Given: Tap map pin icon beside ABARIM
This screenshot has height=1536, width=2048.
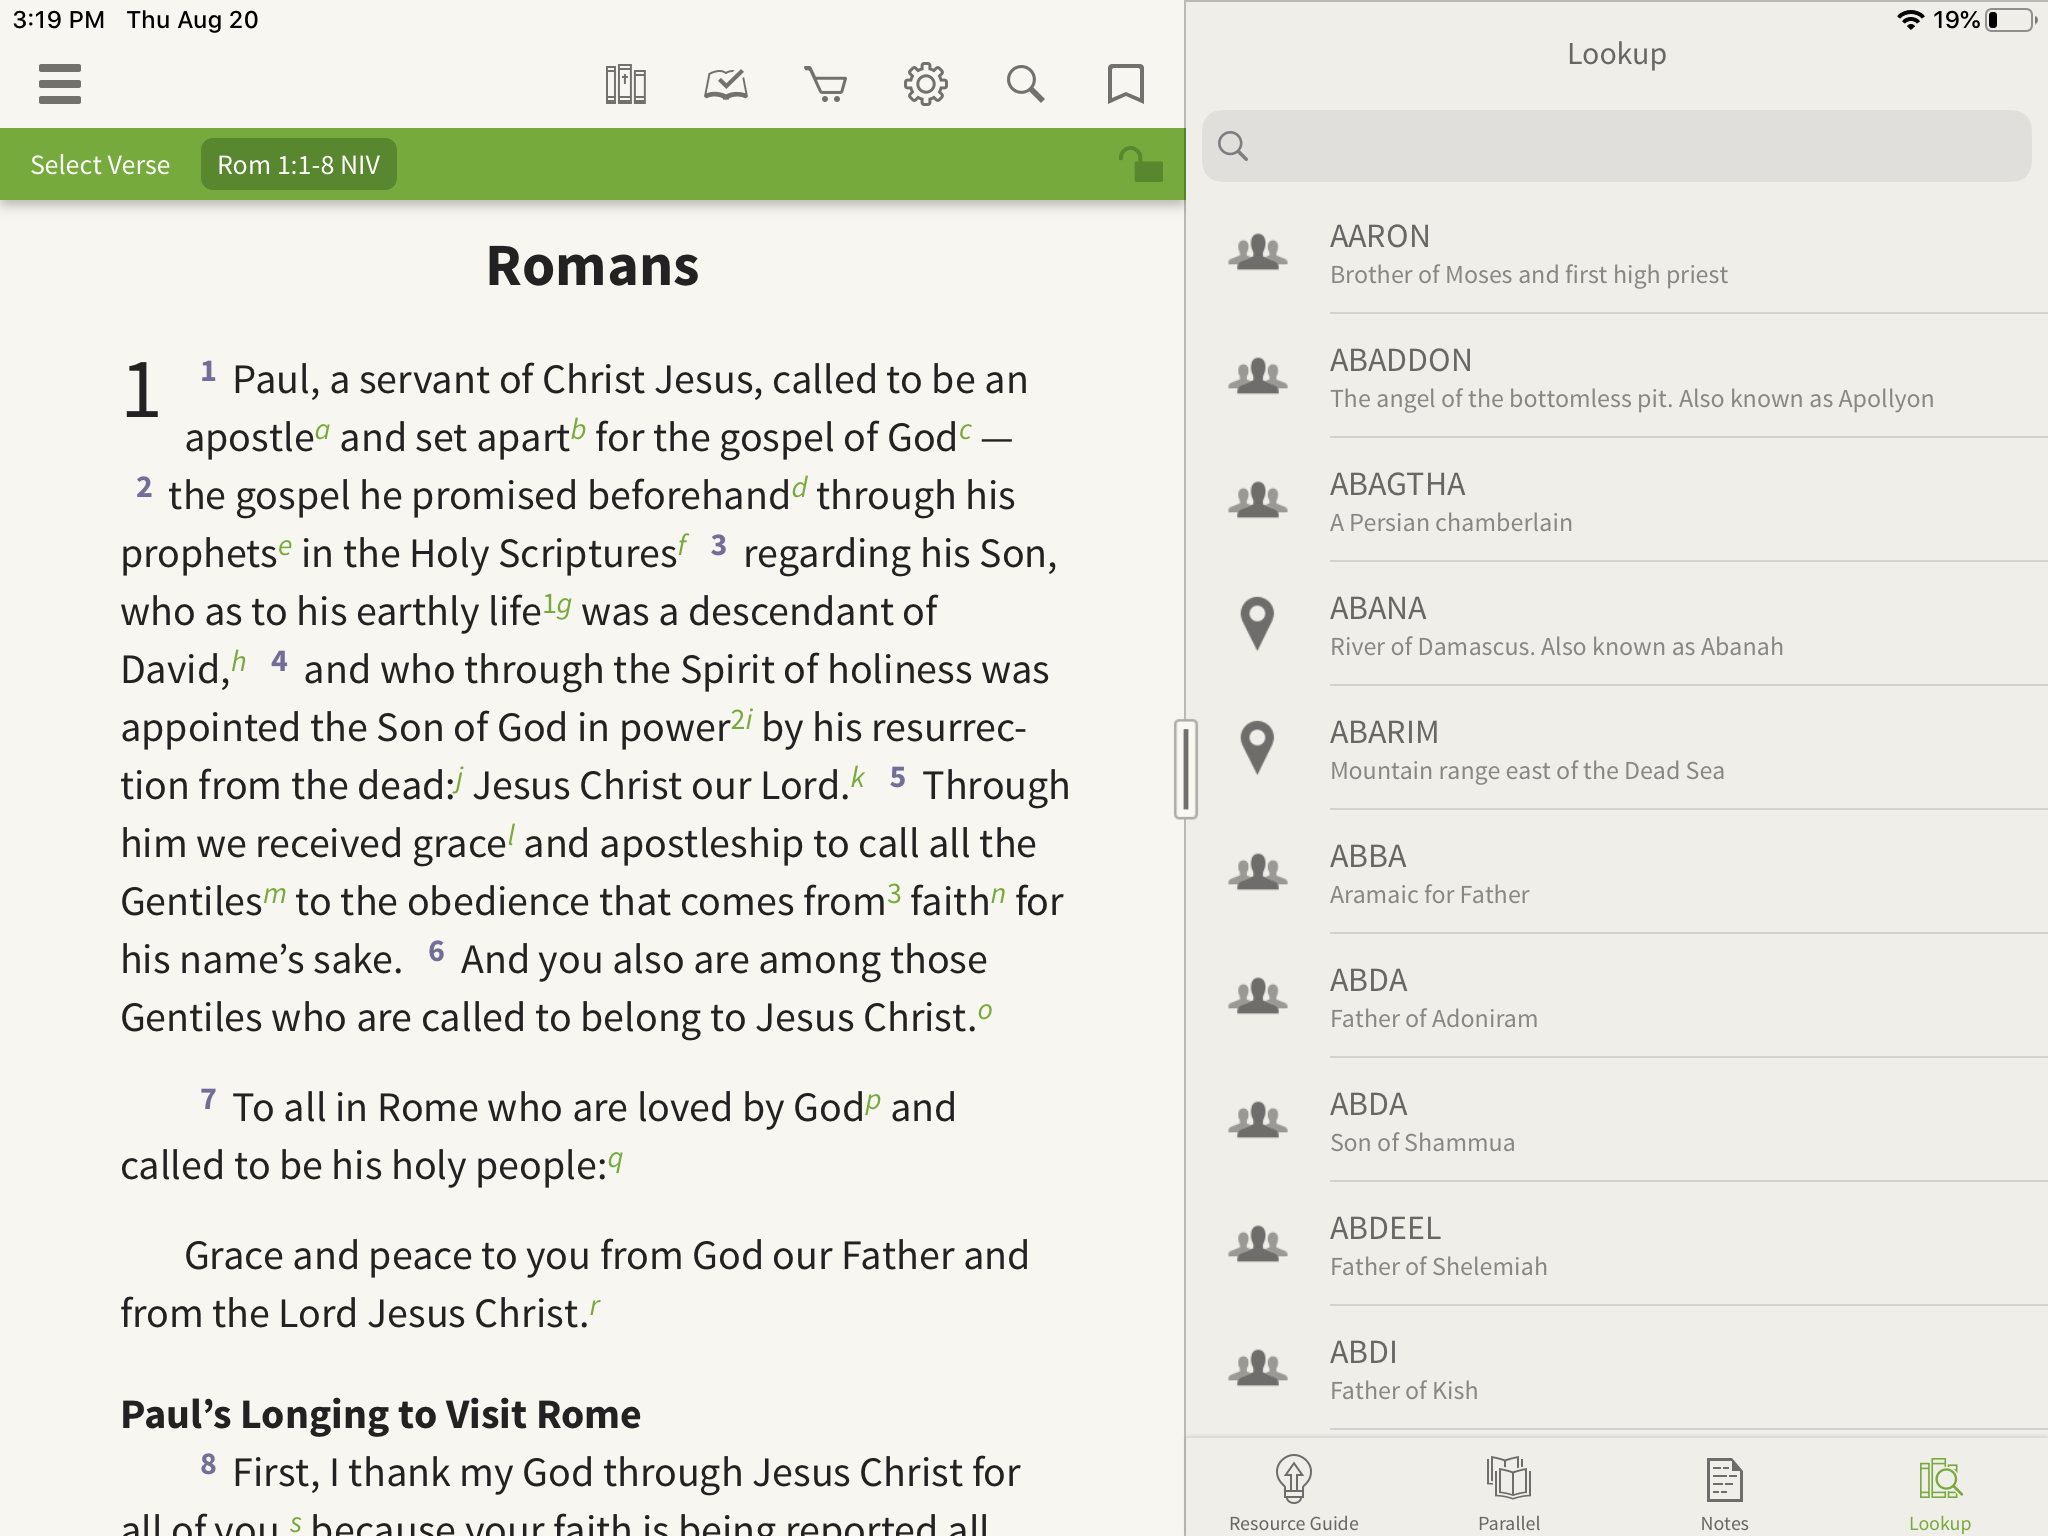Looking at the screenshot, I should [1257, 748].
